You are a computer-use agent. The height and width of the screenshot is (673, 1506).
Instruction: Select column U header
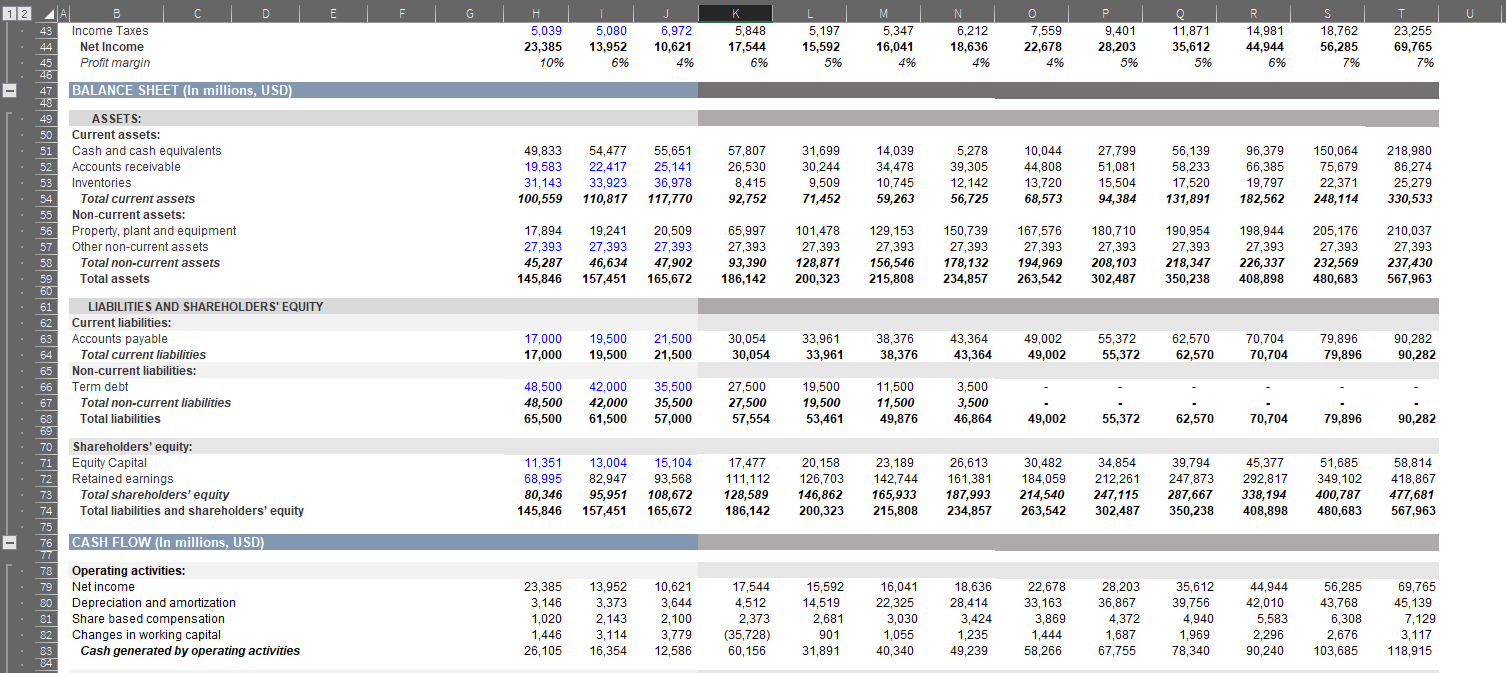pyautogui.click(x=1468, y=12)
